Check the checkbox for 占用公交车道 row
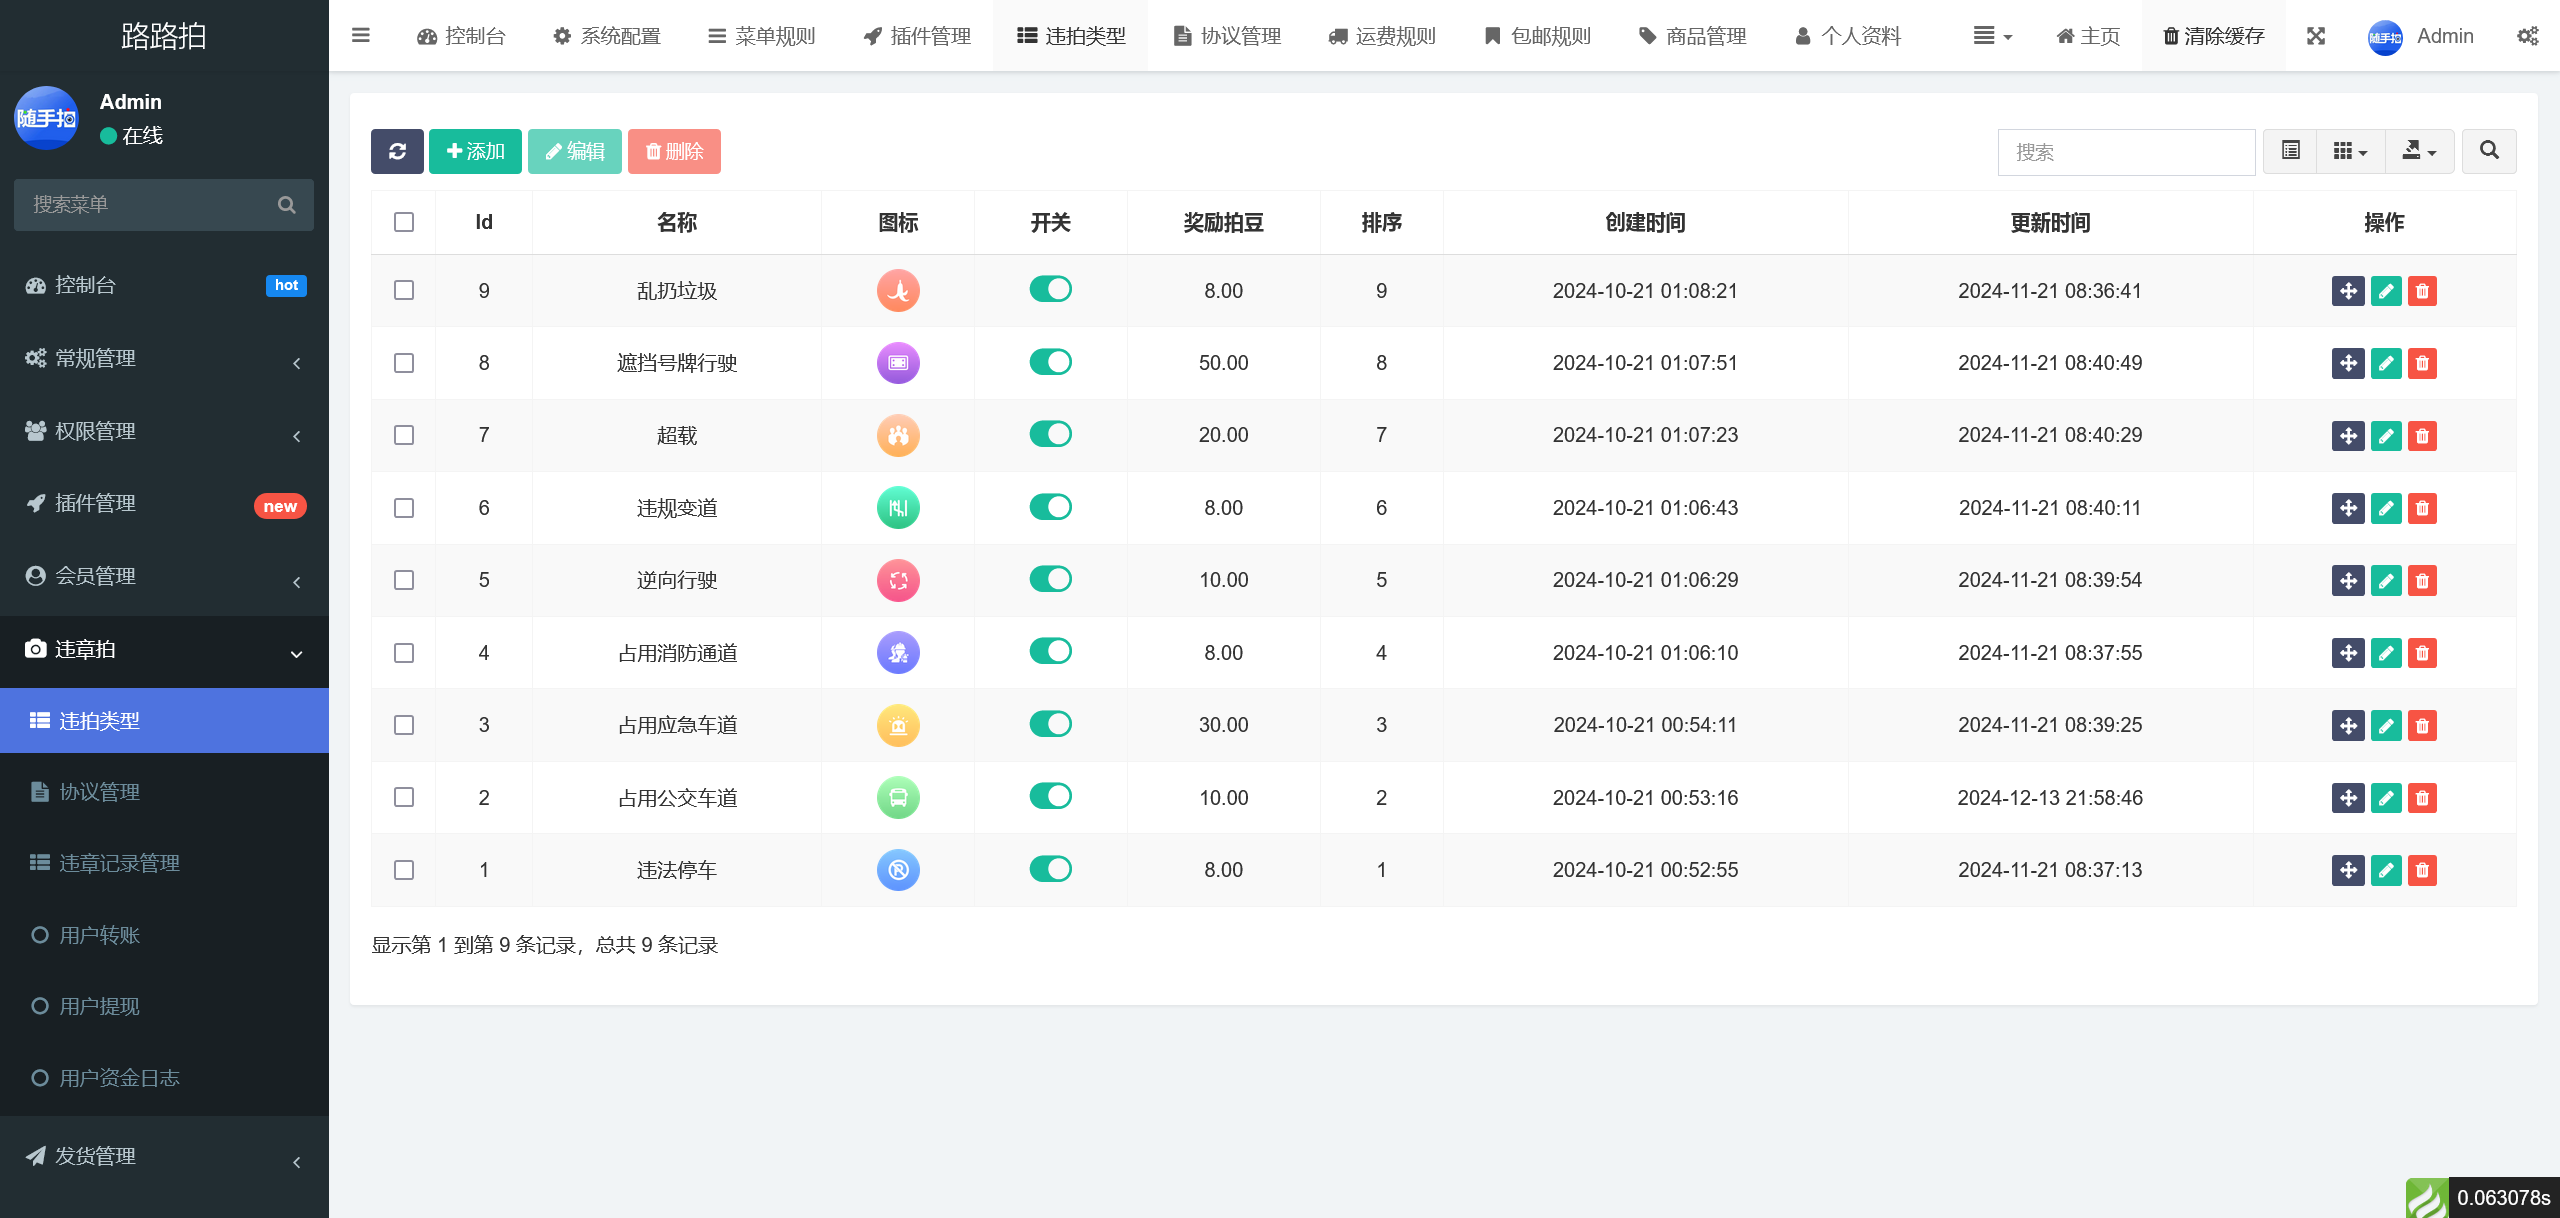This screenshot has height=1218, width=2560. click(404, 797)
